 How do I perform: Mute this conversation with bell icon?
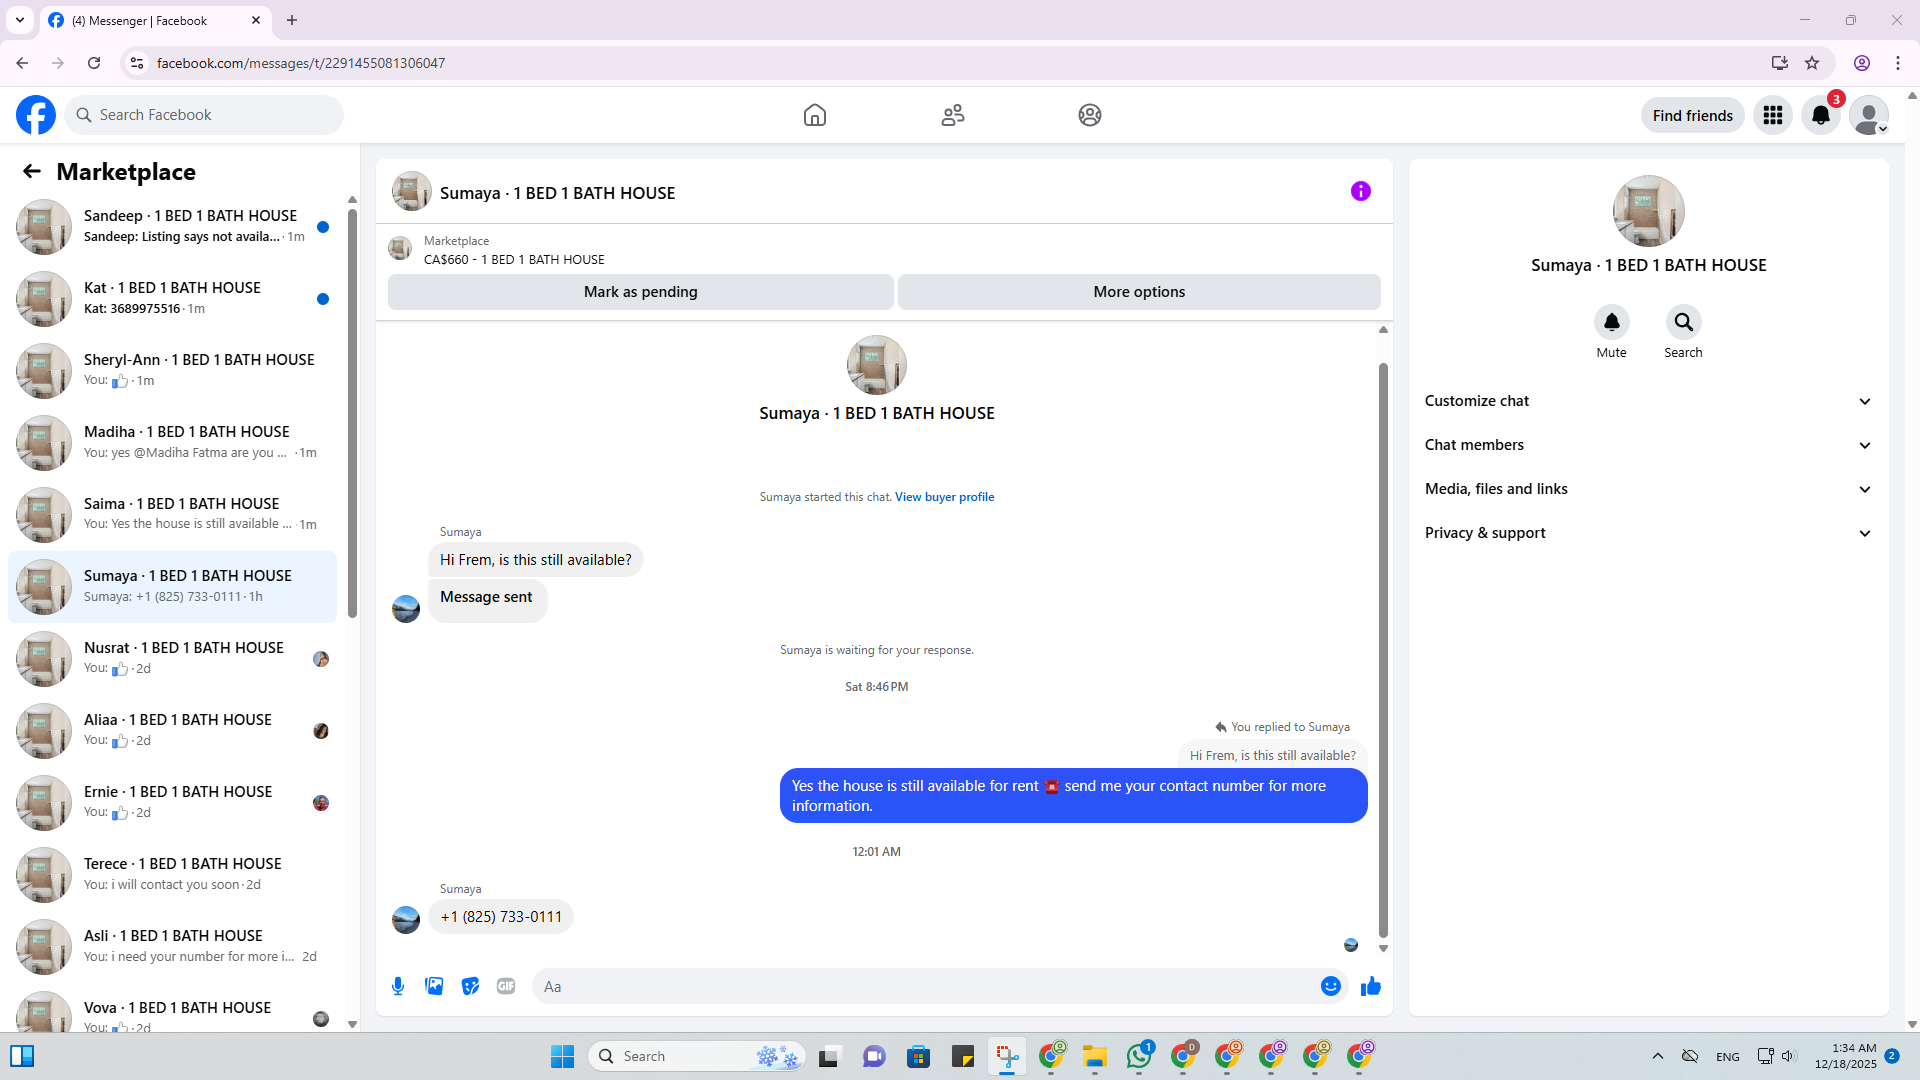(x=1611, y=322)
